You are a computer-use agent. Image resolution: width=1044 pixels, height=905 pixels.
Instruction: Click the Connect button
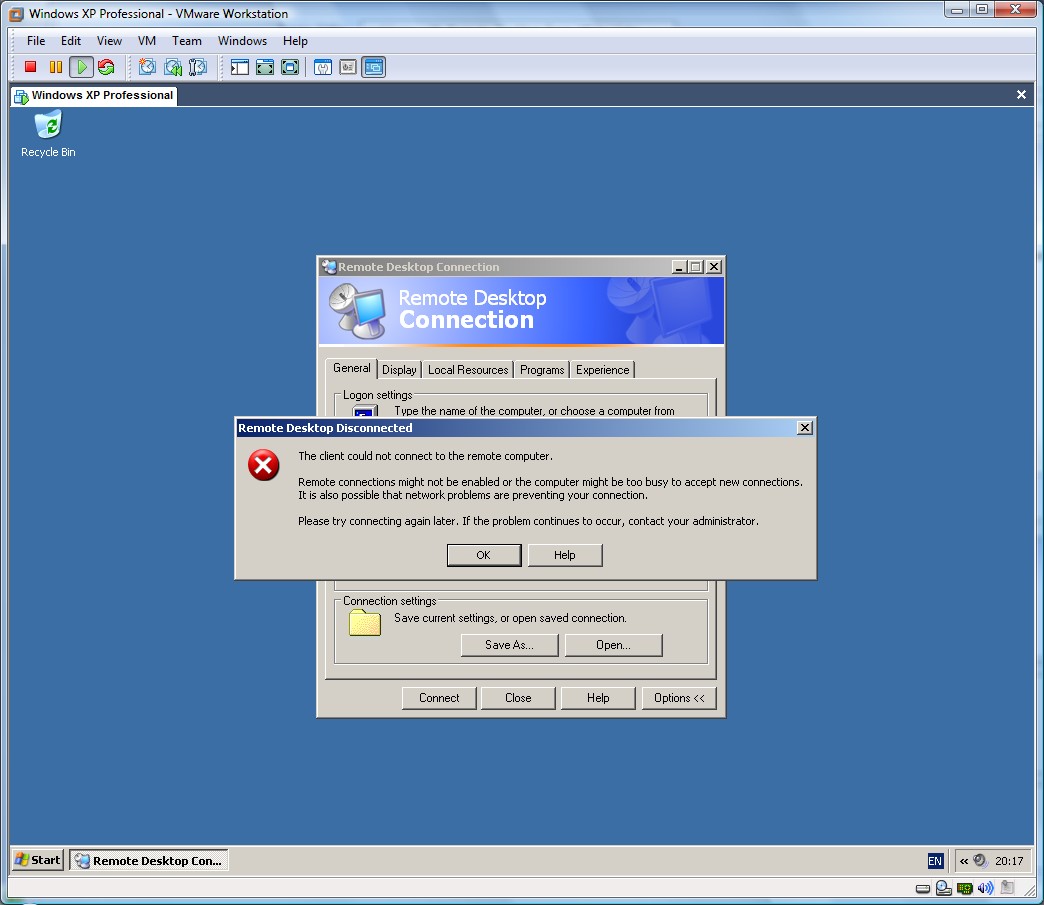pos(439,698)
